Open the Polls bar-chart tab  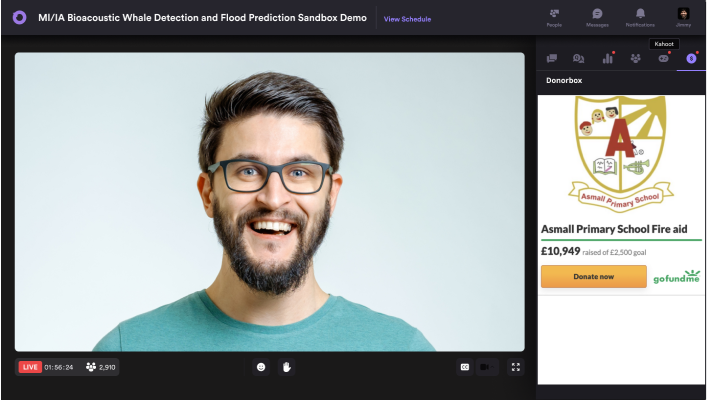pyautogui.click(x=607, y=59)
